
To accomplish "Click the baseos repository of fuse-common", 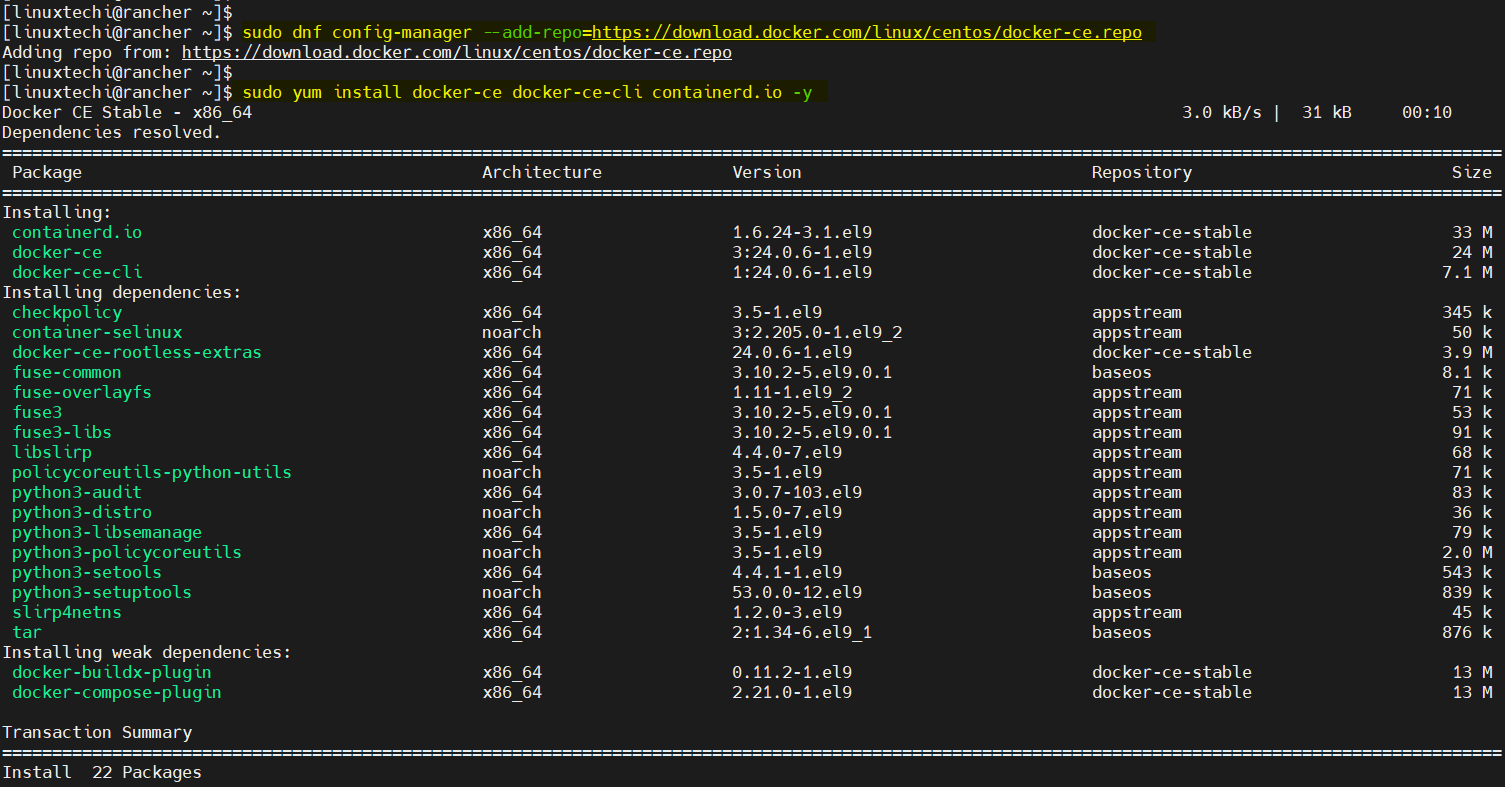I will pyautogui.click(x=1122, y=372).
